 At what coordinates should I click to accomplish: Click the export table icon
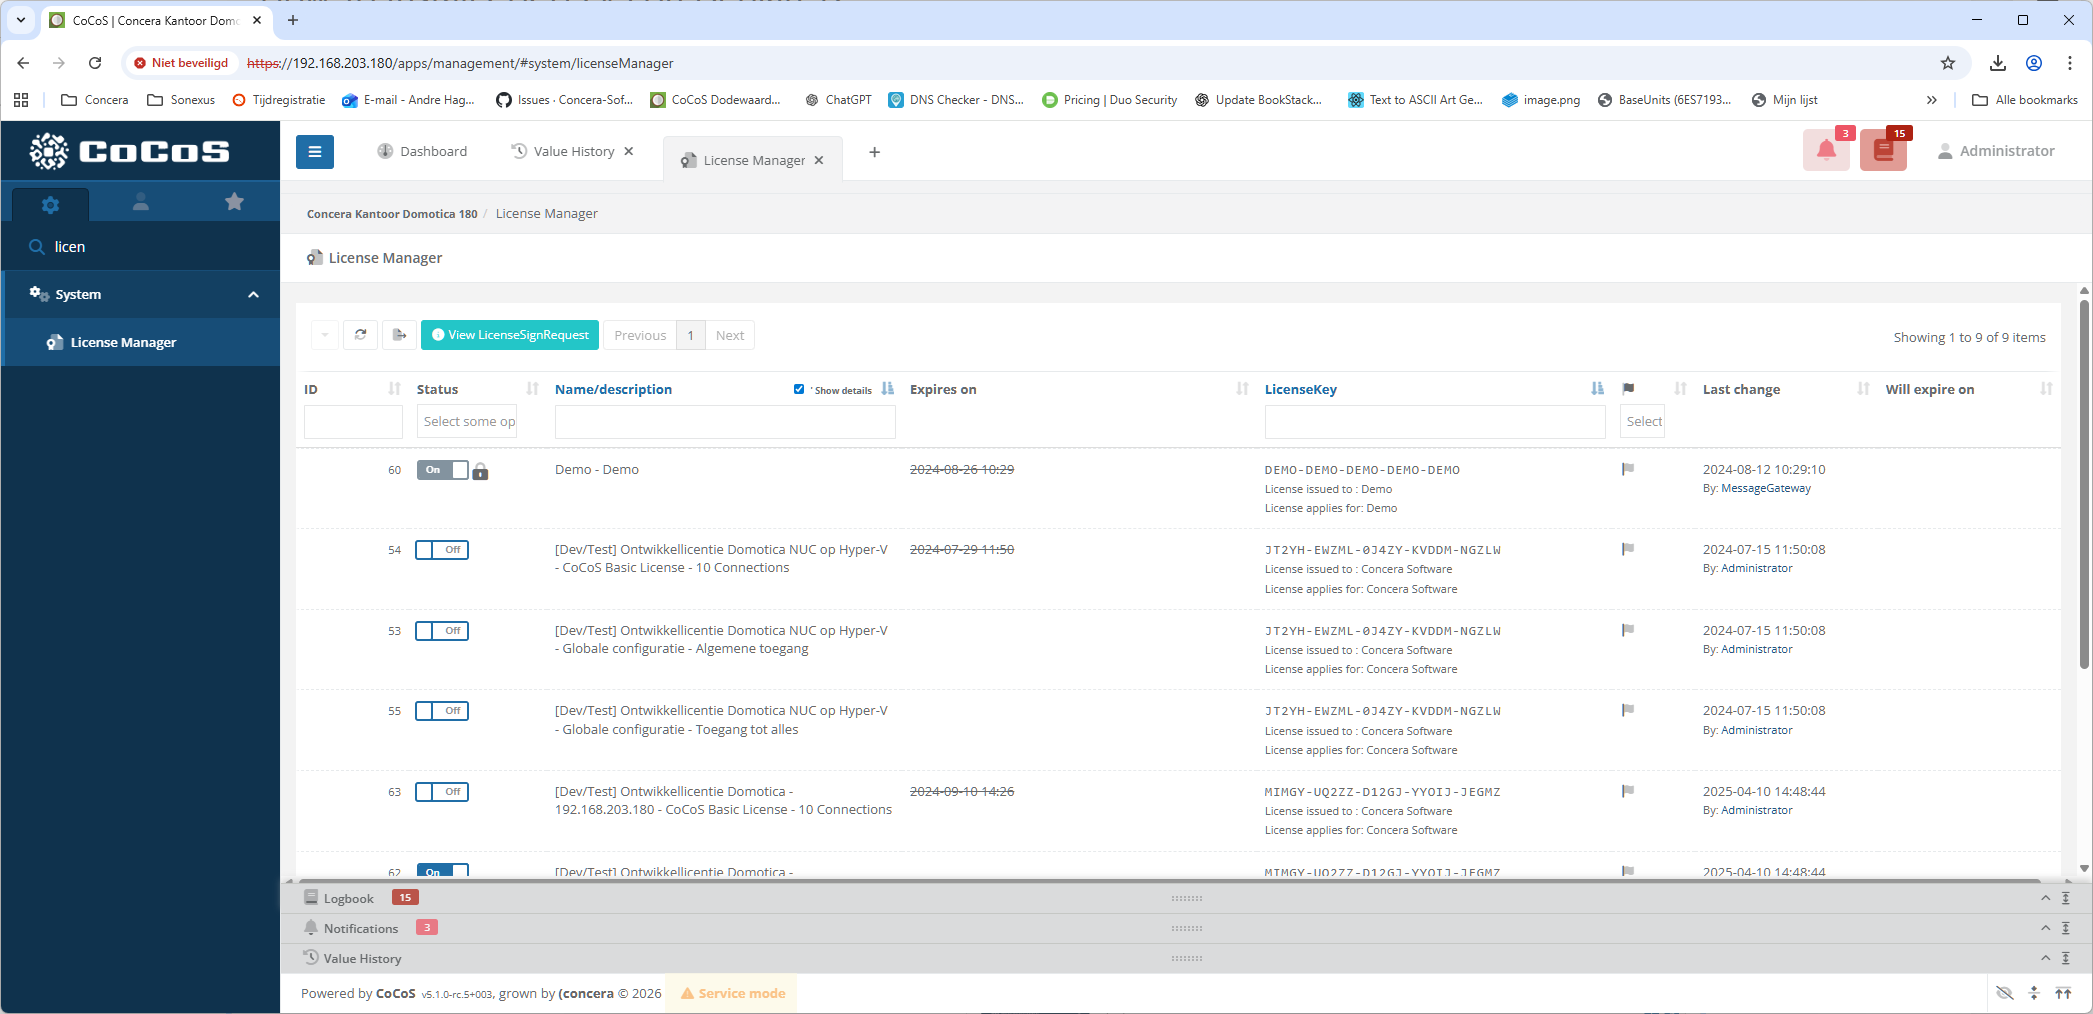(x=399, y=335)
